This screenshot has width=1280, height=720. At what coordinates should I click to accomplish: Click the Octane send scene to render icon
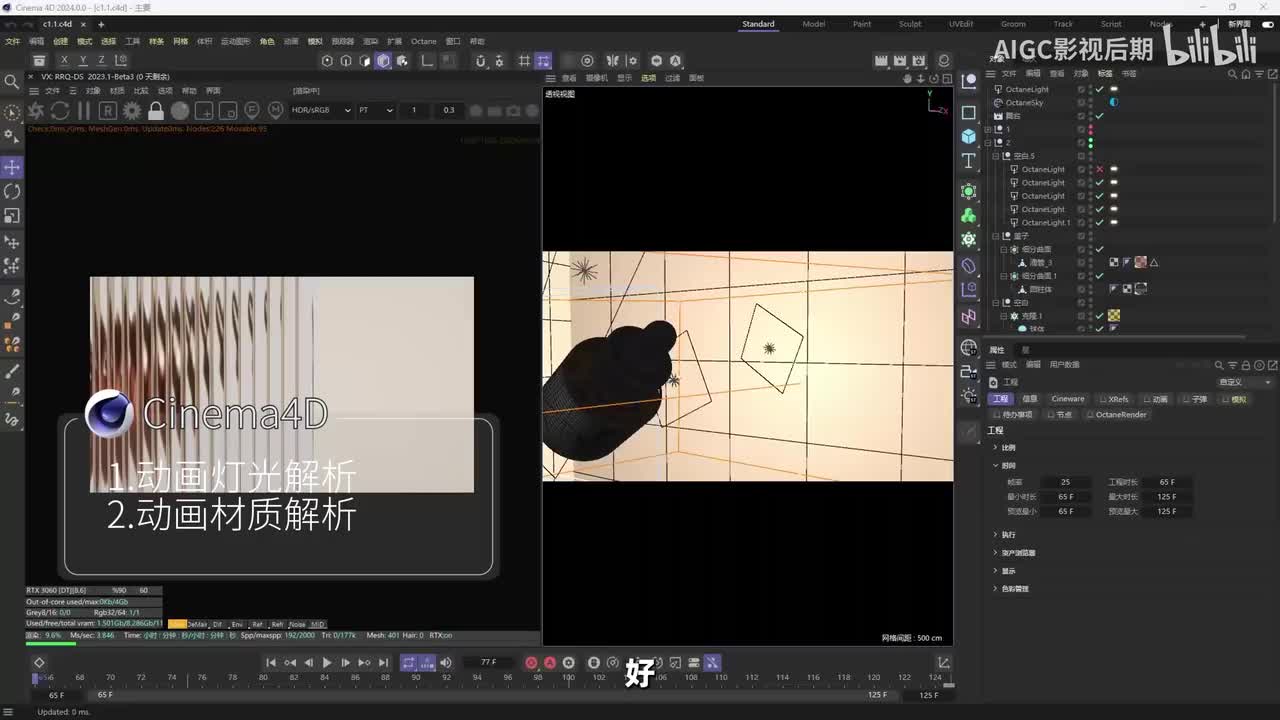(36, 110)
